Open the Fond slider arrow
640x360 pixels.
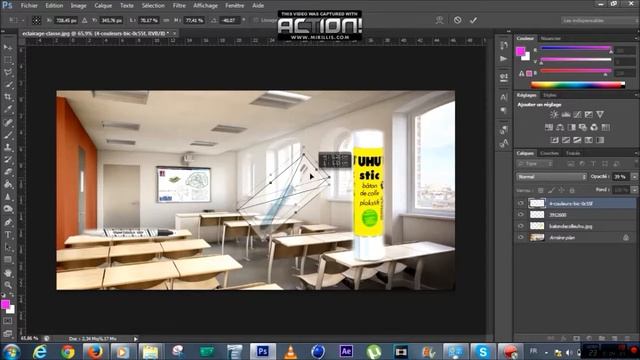(x=634, y=190)
